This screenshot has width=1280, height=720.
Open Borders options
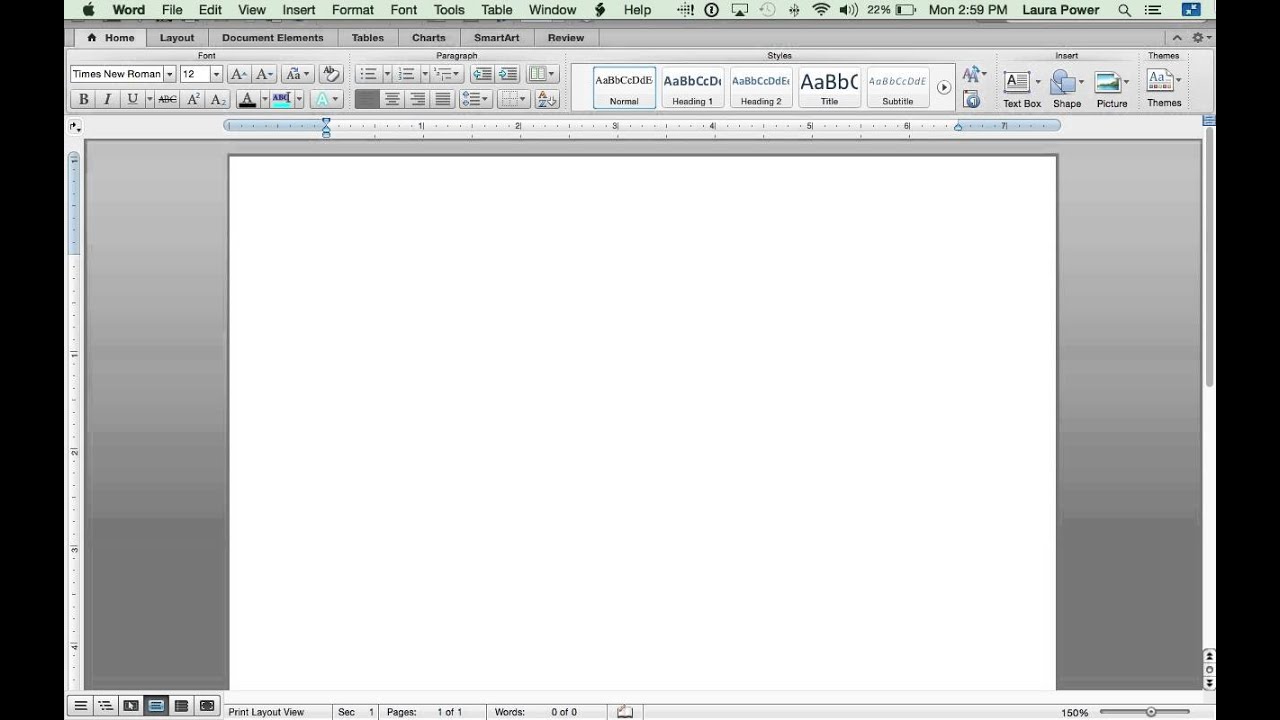(x=513, y=99)
